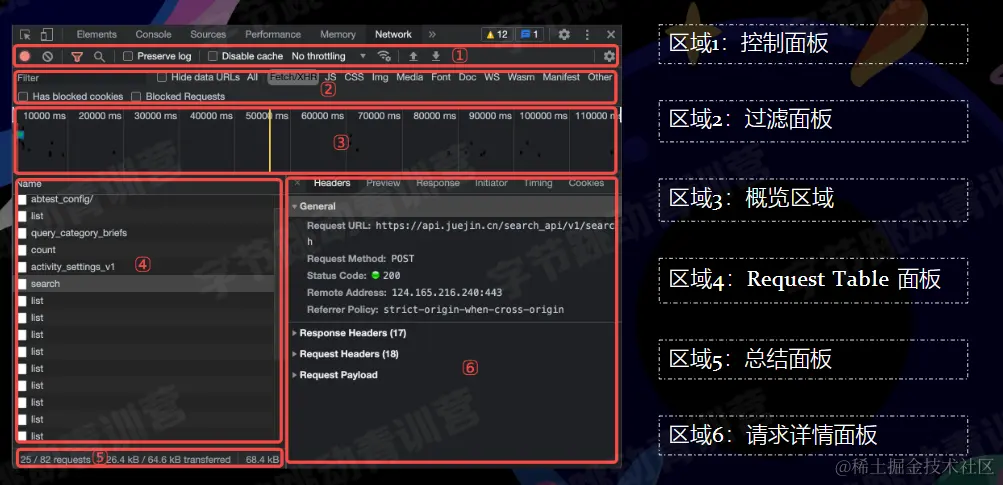Export HAR file download arrow

pos(436,56)
